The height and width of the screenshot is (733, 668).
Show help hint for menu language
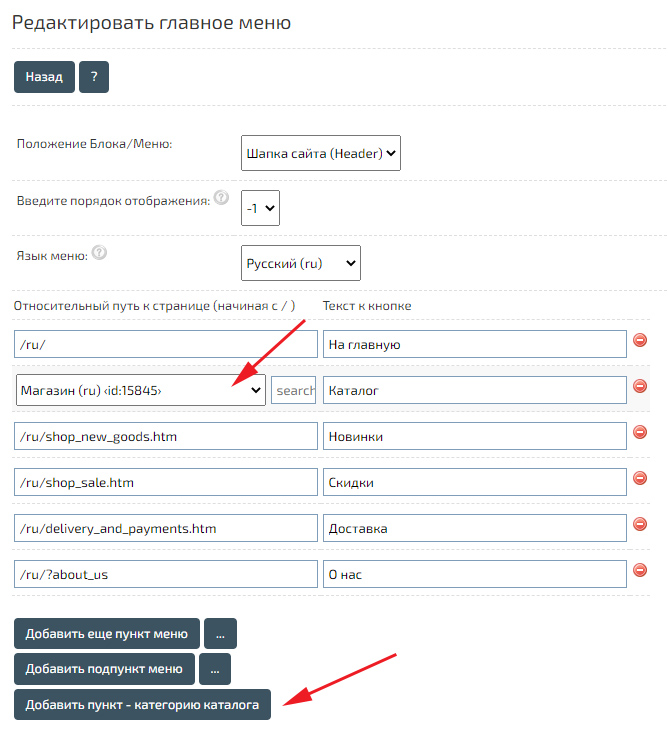click(100, 253)
